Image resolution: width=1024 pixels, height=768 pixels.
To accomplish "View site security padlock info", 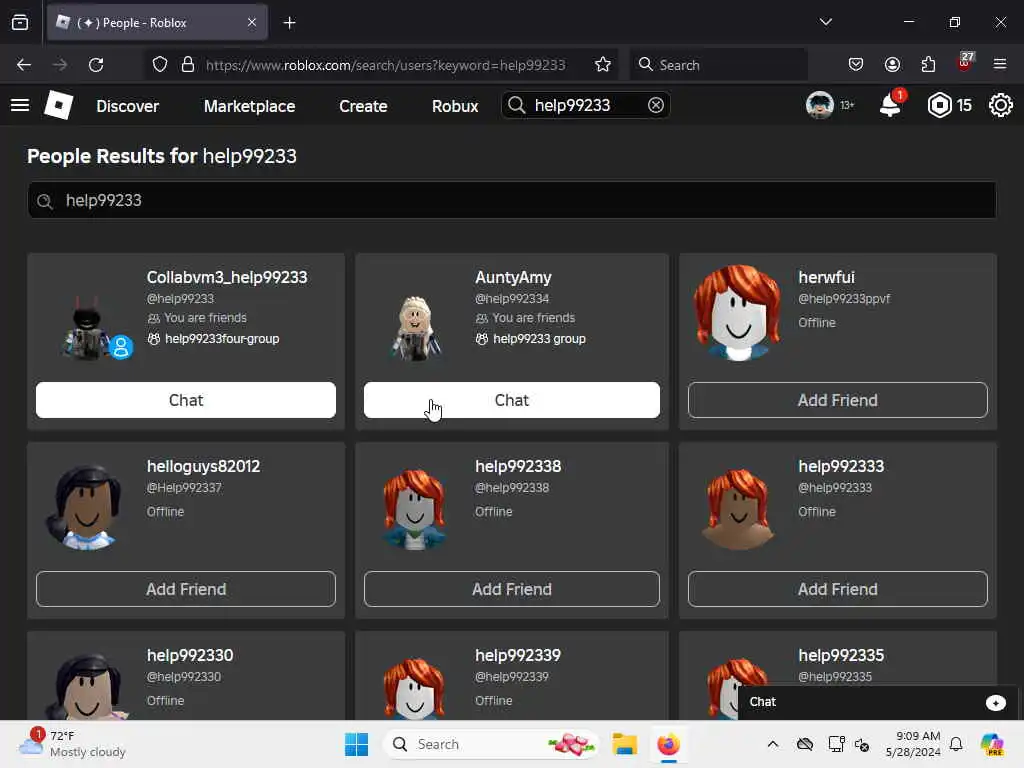I will pyautogui.click(x=188, y=65).
